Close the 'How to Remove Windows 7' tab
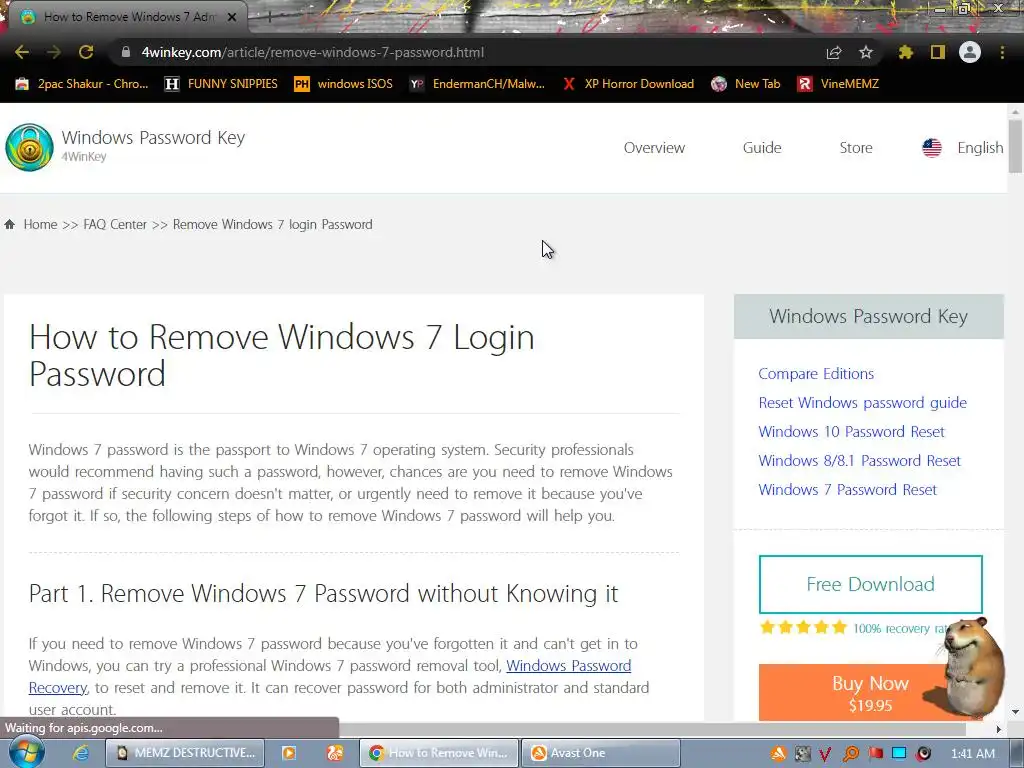This screenshot has width=1024, height=768. (232, 17)
